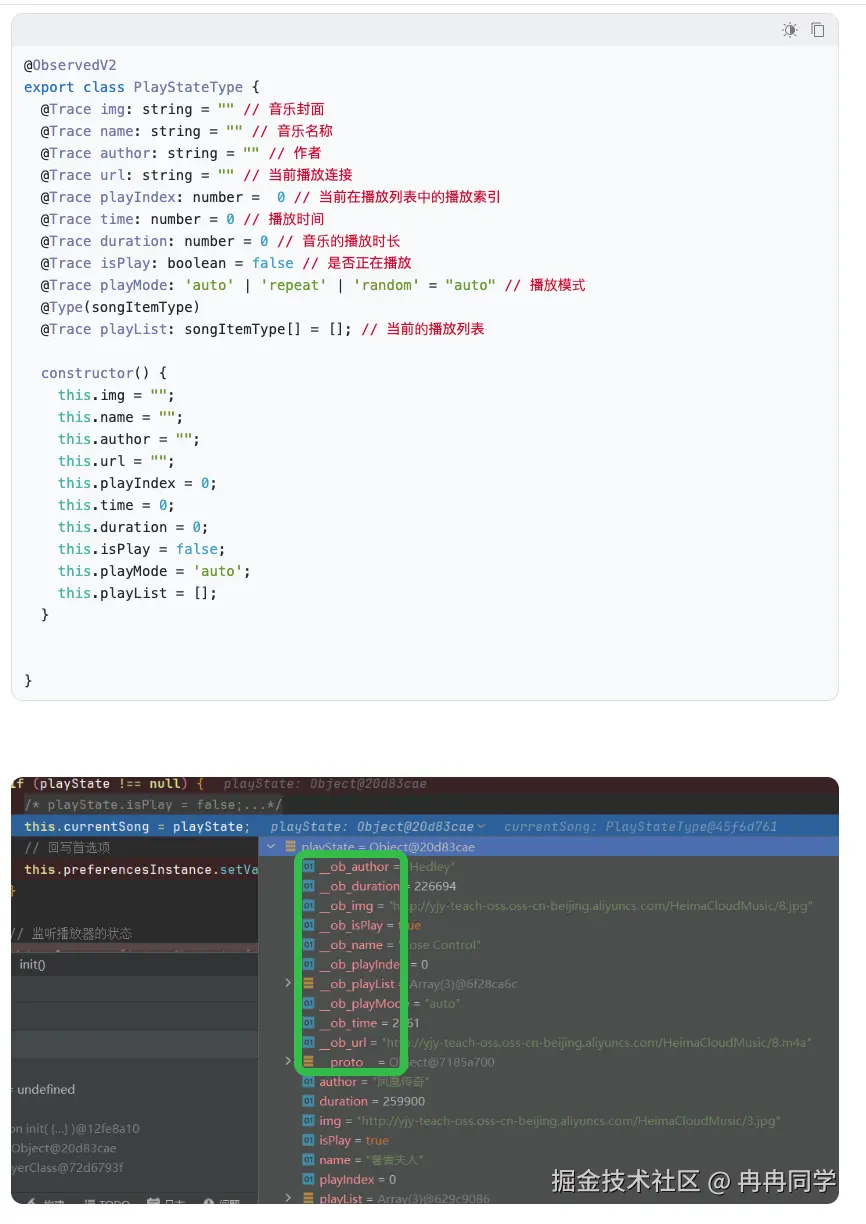Click the @Trace isPlay: boolean = false line

225,263
